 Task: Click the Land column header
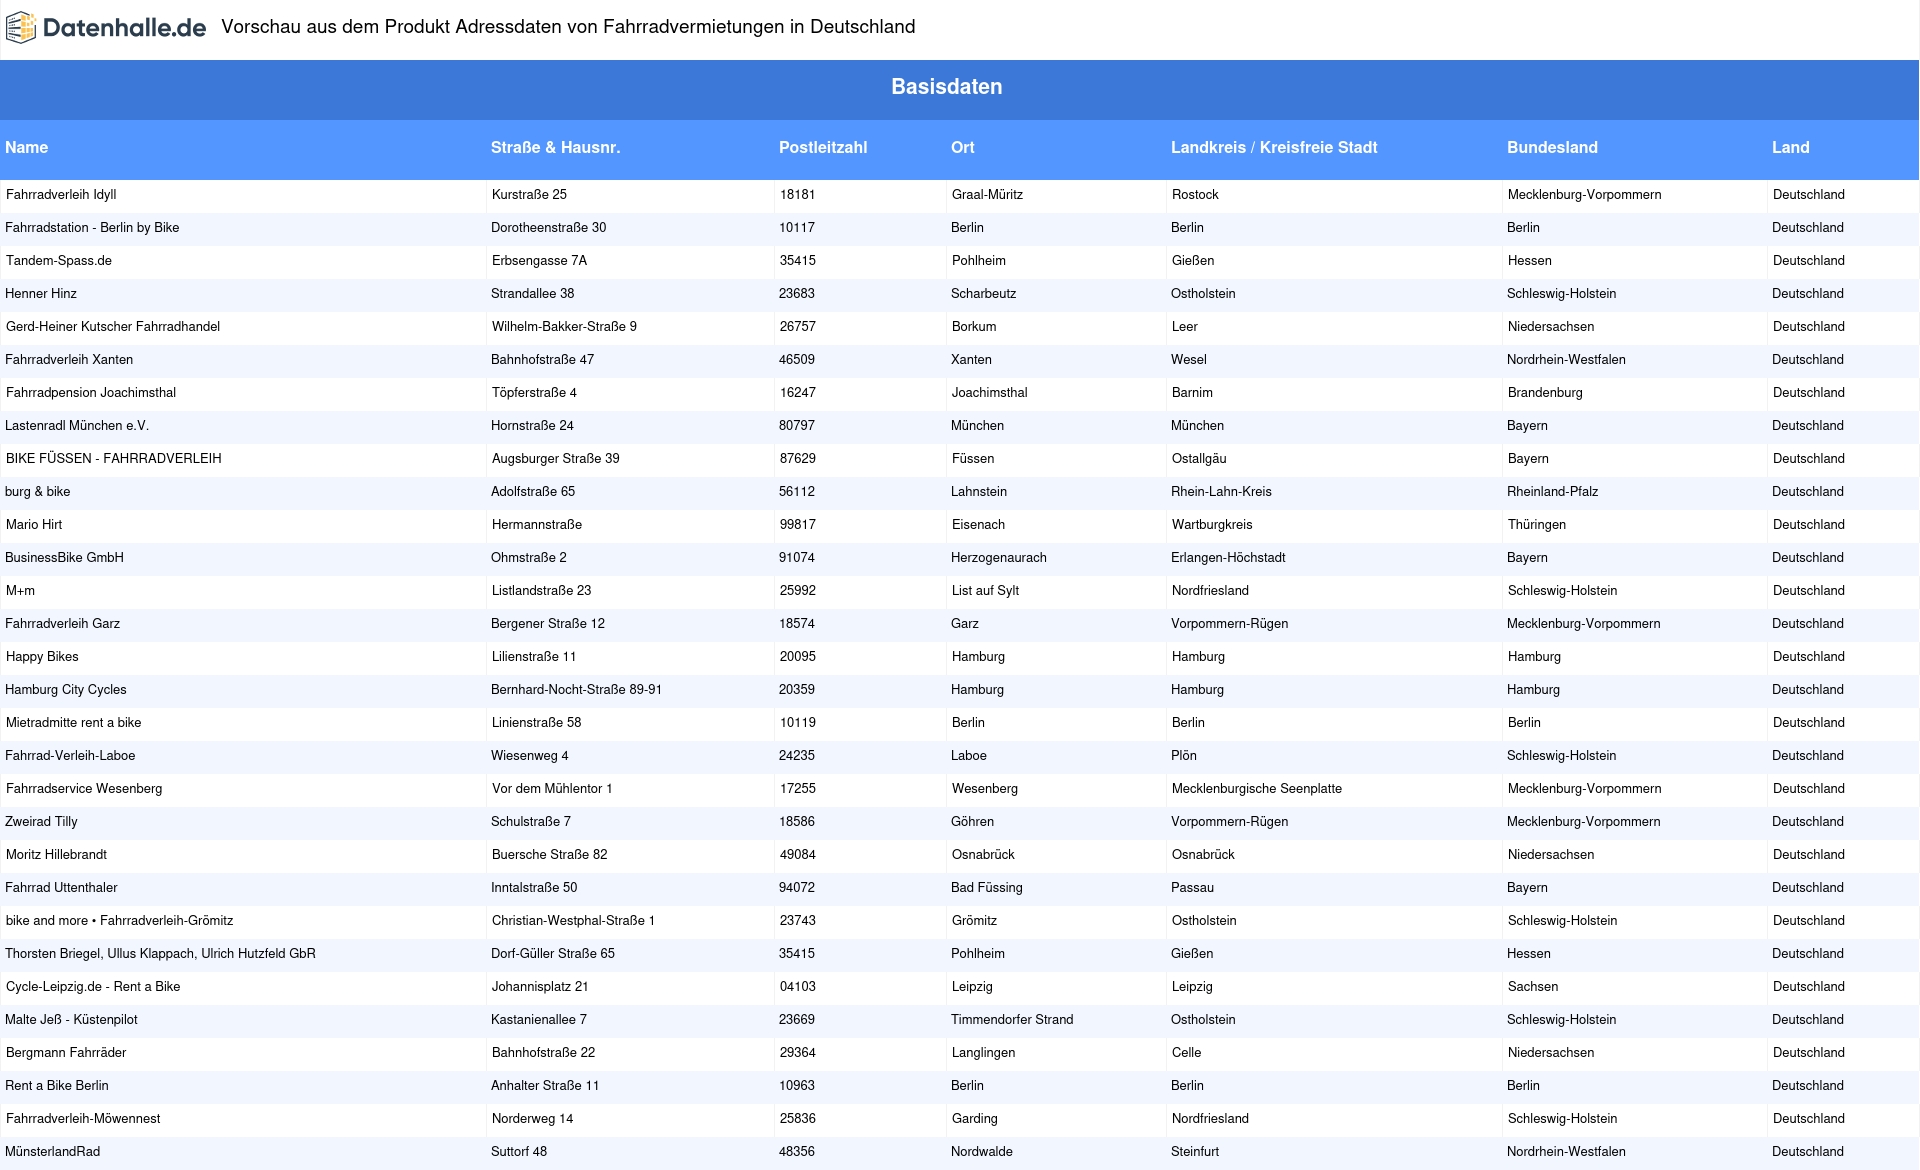[1790, 147]
